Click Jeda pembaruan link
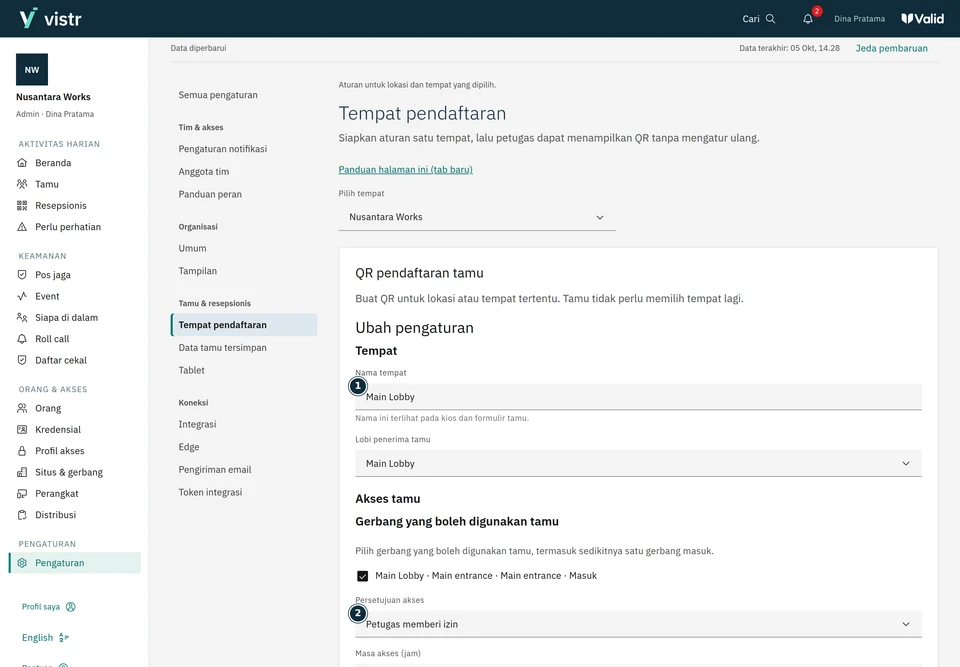Image resolution: width=960 pixels, height=667 pixels. tap(891, 48)
